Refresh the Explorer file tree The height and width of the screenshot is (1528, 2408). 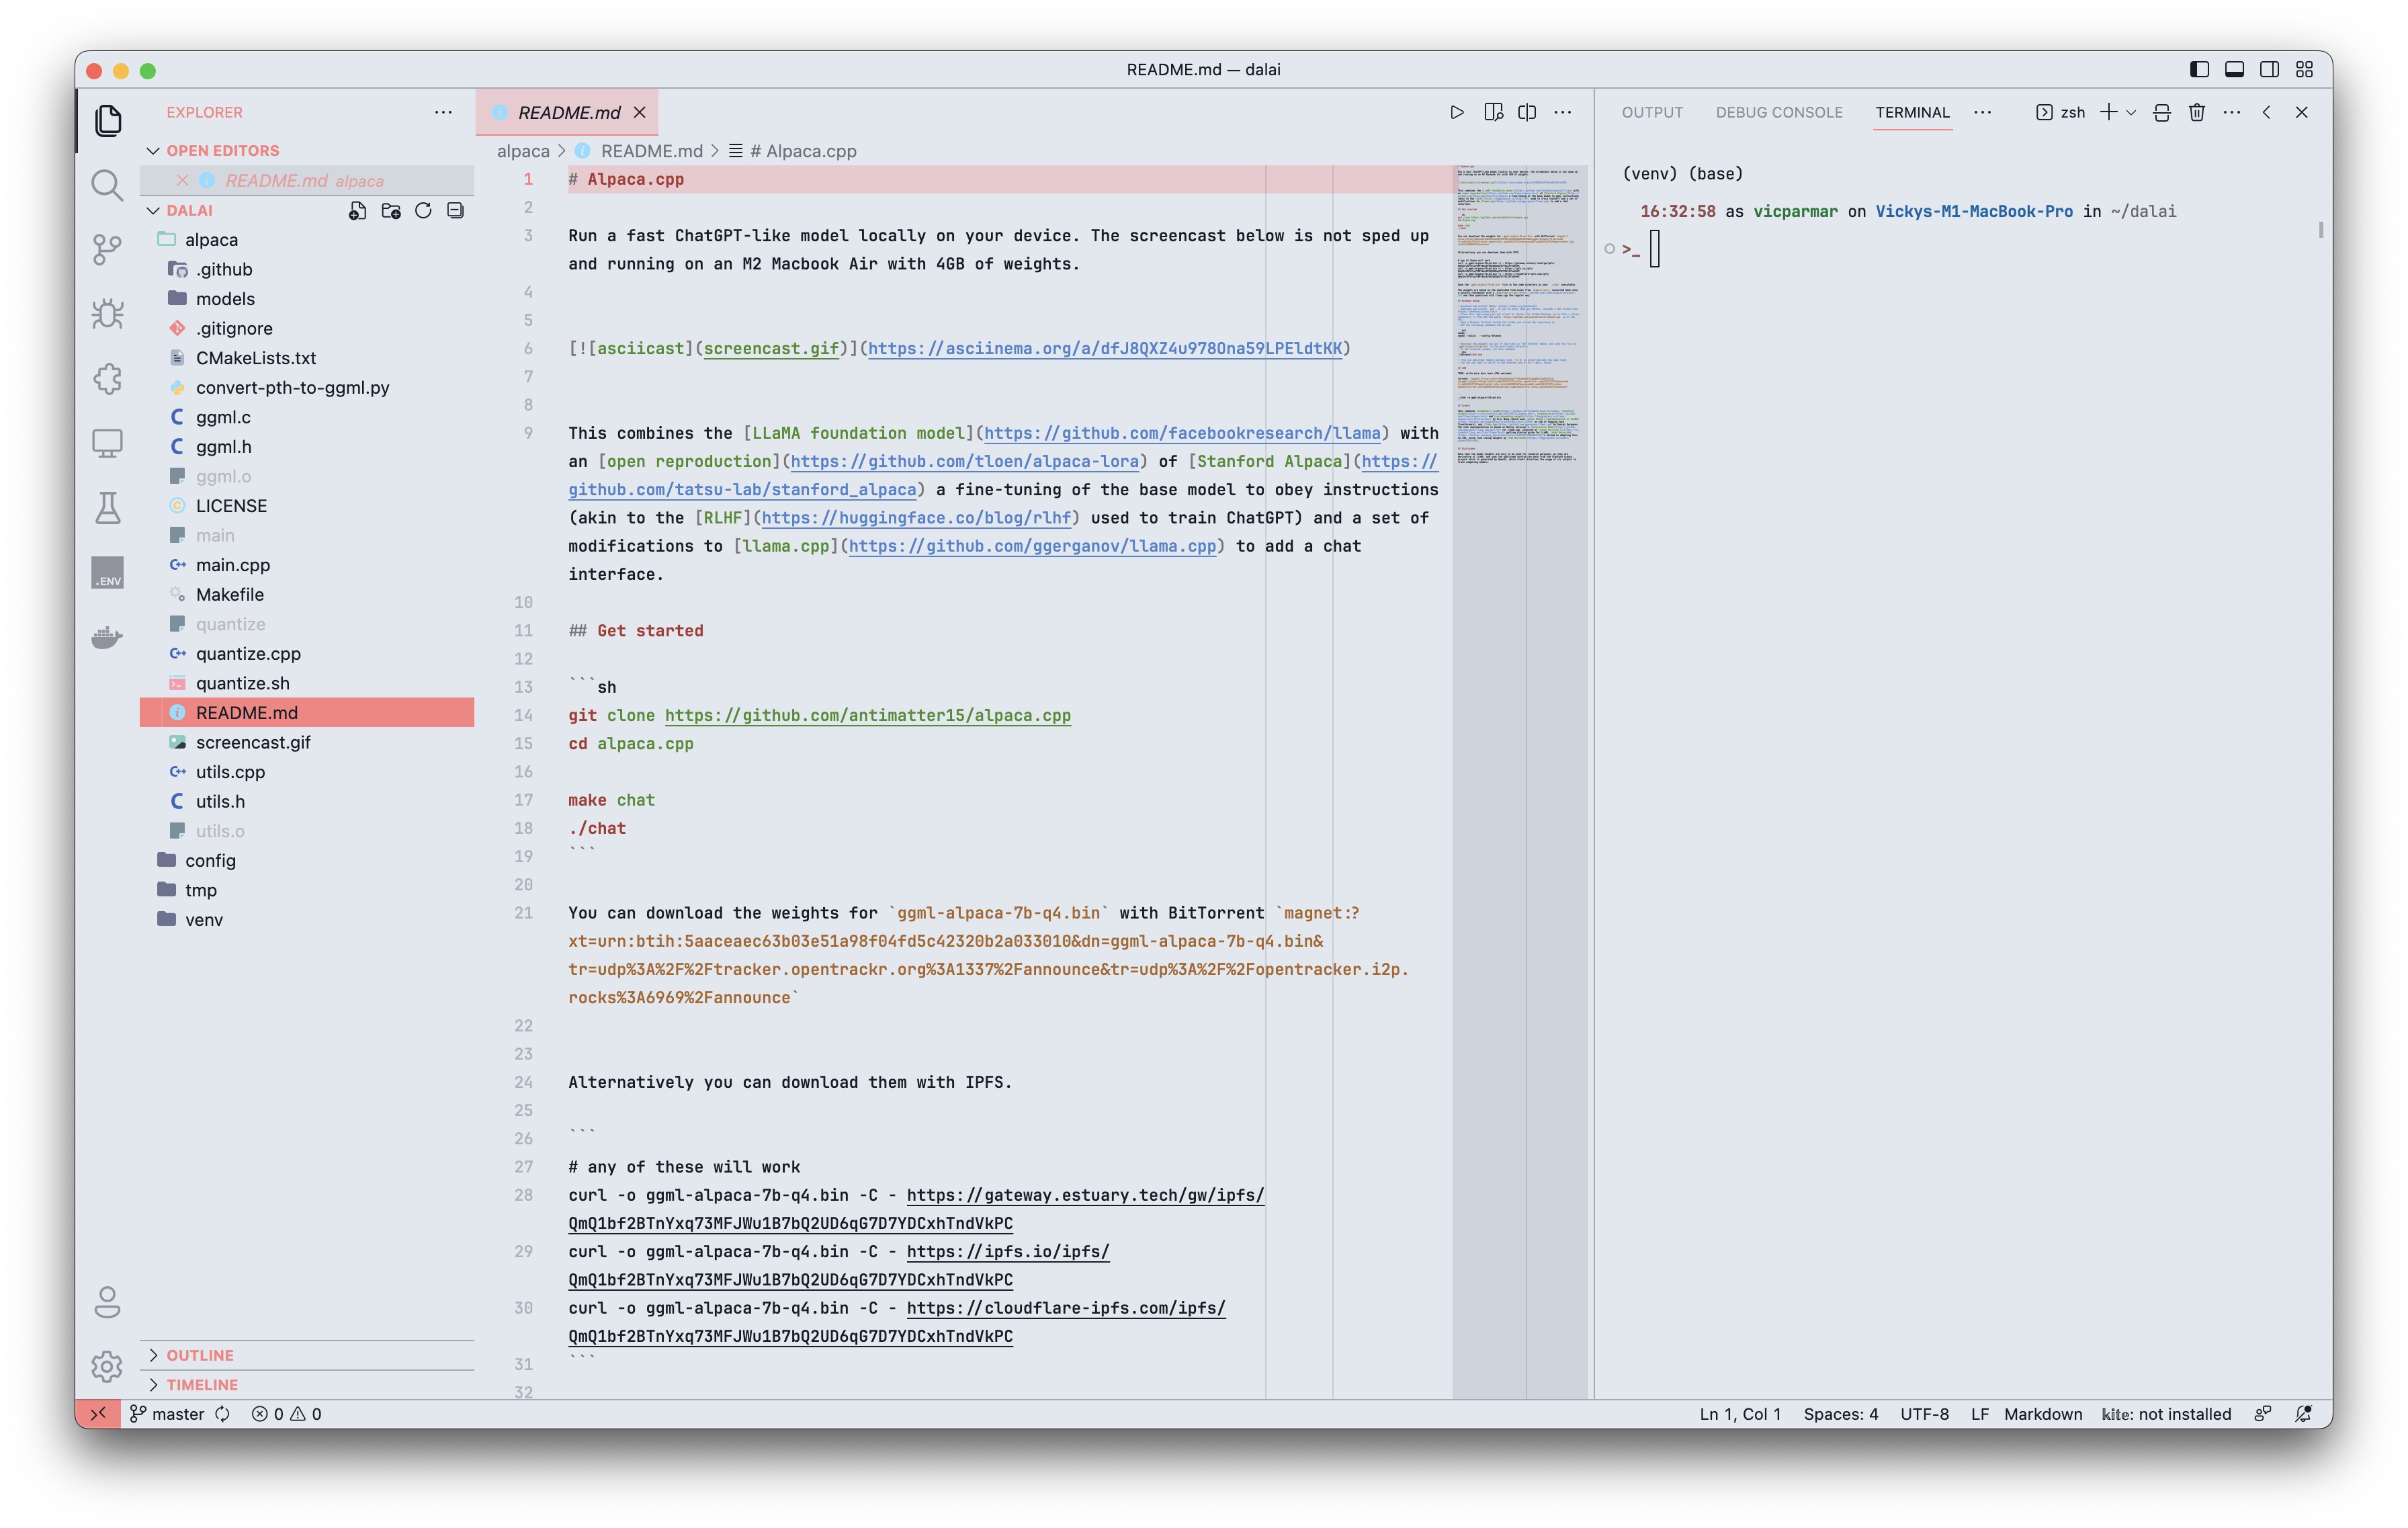(x=423, y=210)
